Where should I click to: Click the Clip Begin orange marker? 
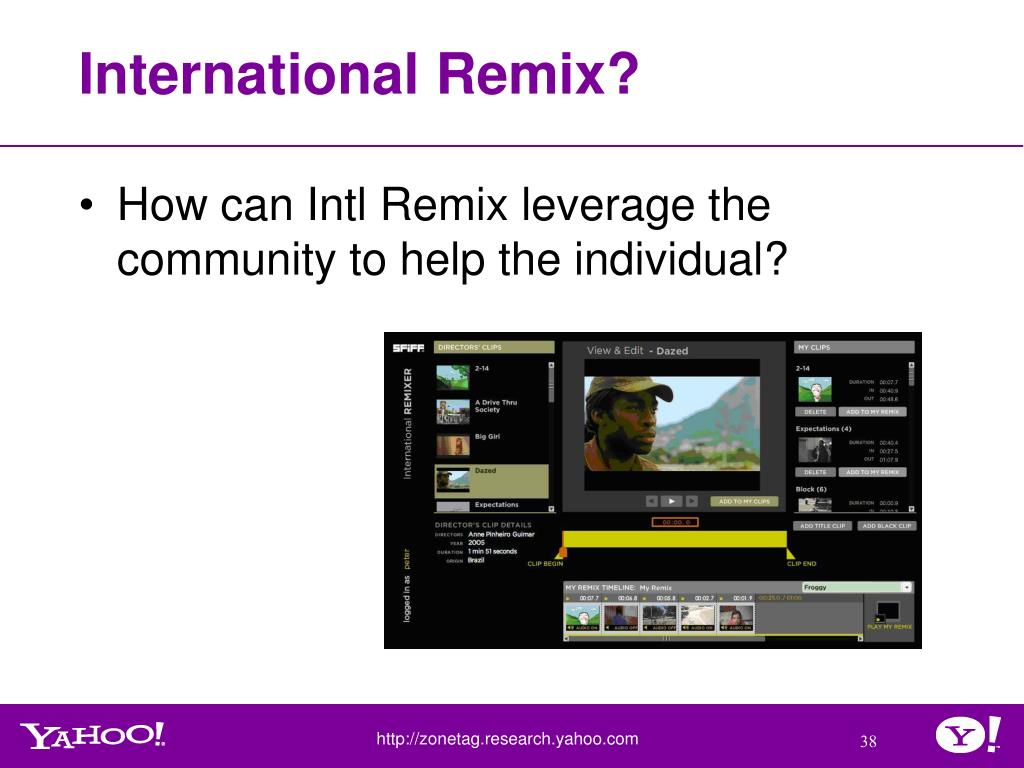tap(561, 552)
